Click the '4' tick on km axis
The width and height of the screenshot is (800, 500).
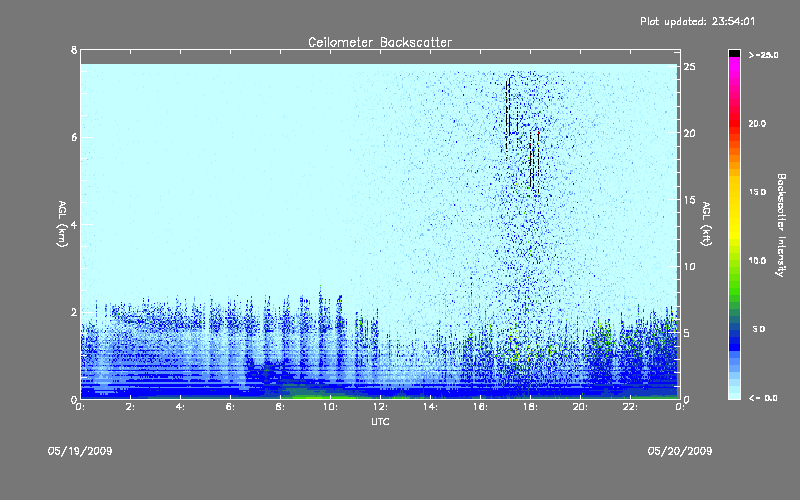pos(74,224)
